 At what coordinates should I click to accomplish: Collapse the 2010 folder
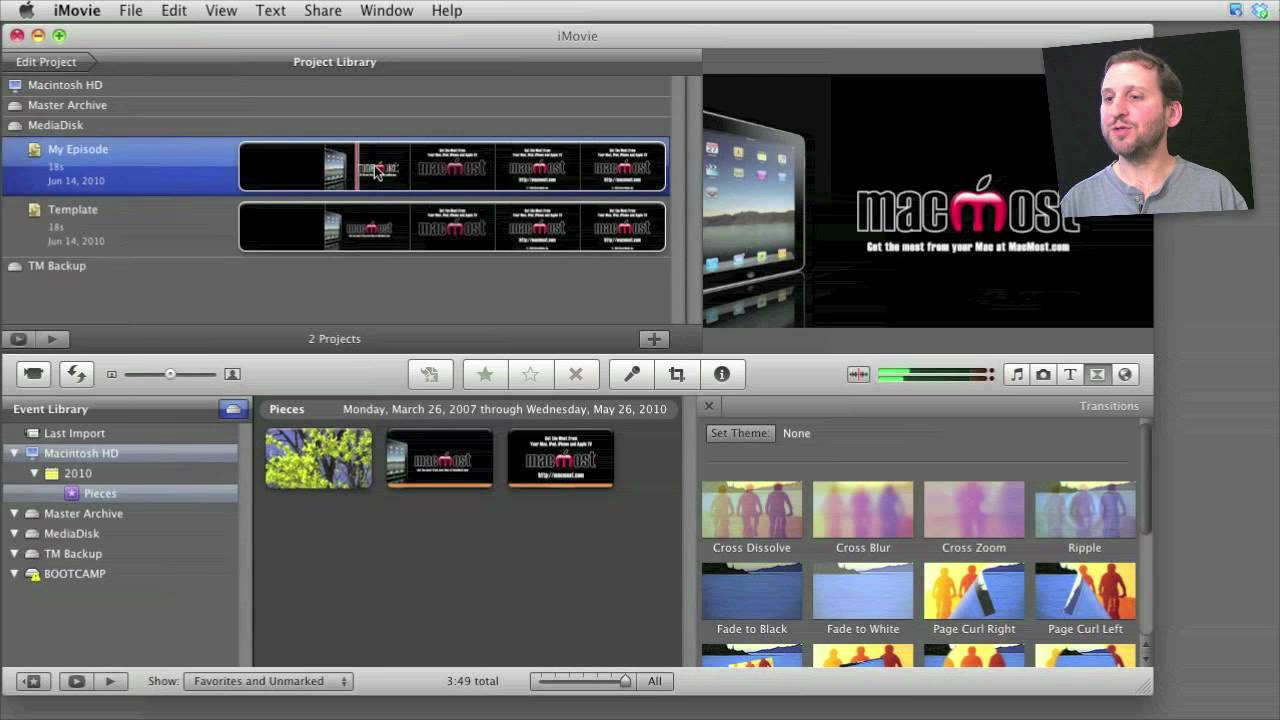pos(34,473)
